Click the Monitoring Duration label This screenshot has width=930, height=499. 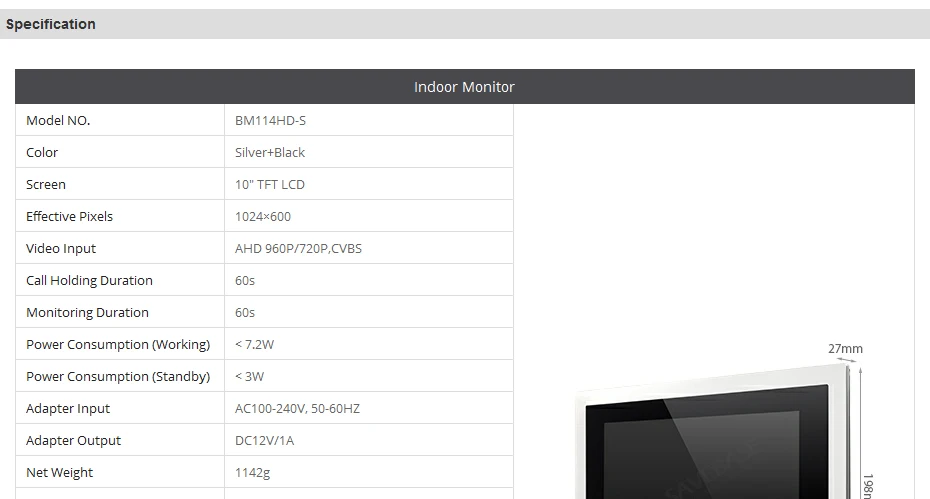point(87,313)
